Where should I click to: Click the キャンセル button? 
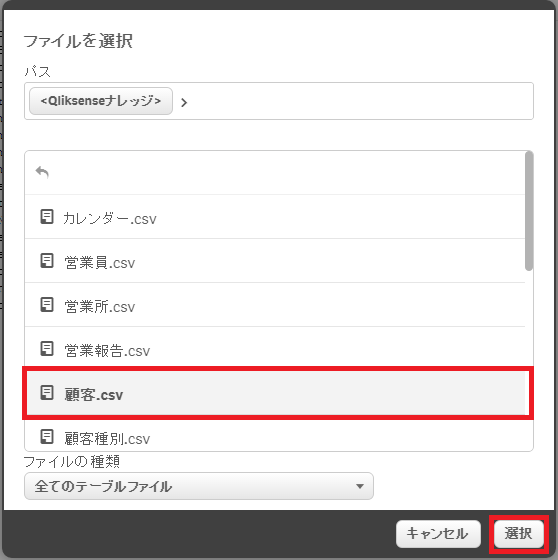pos(438,534)
